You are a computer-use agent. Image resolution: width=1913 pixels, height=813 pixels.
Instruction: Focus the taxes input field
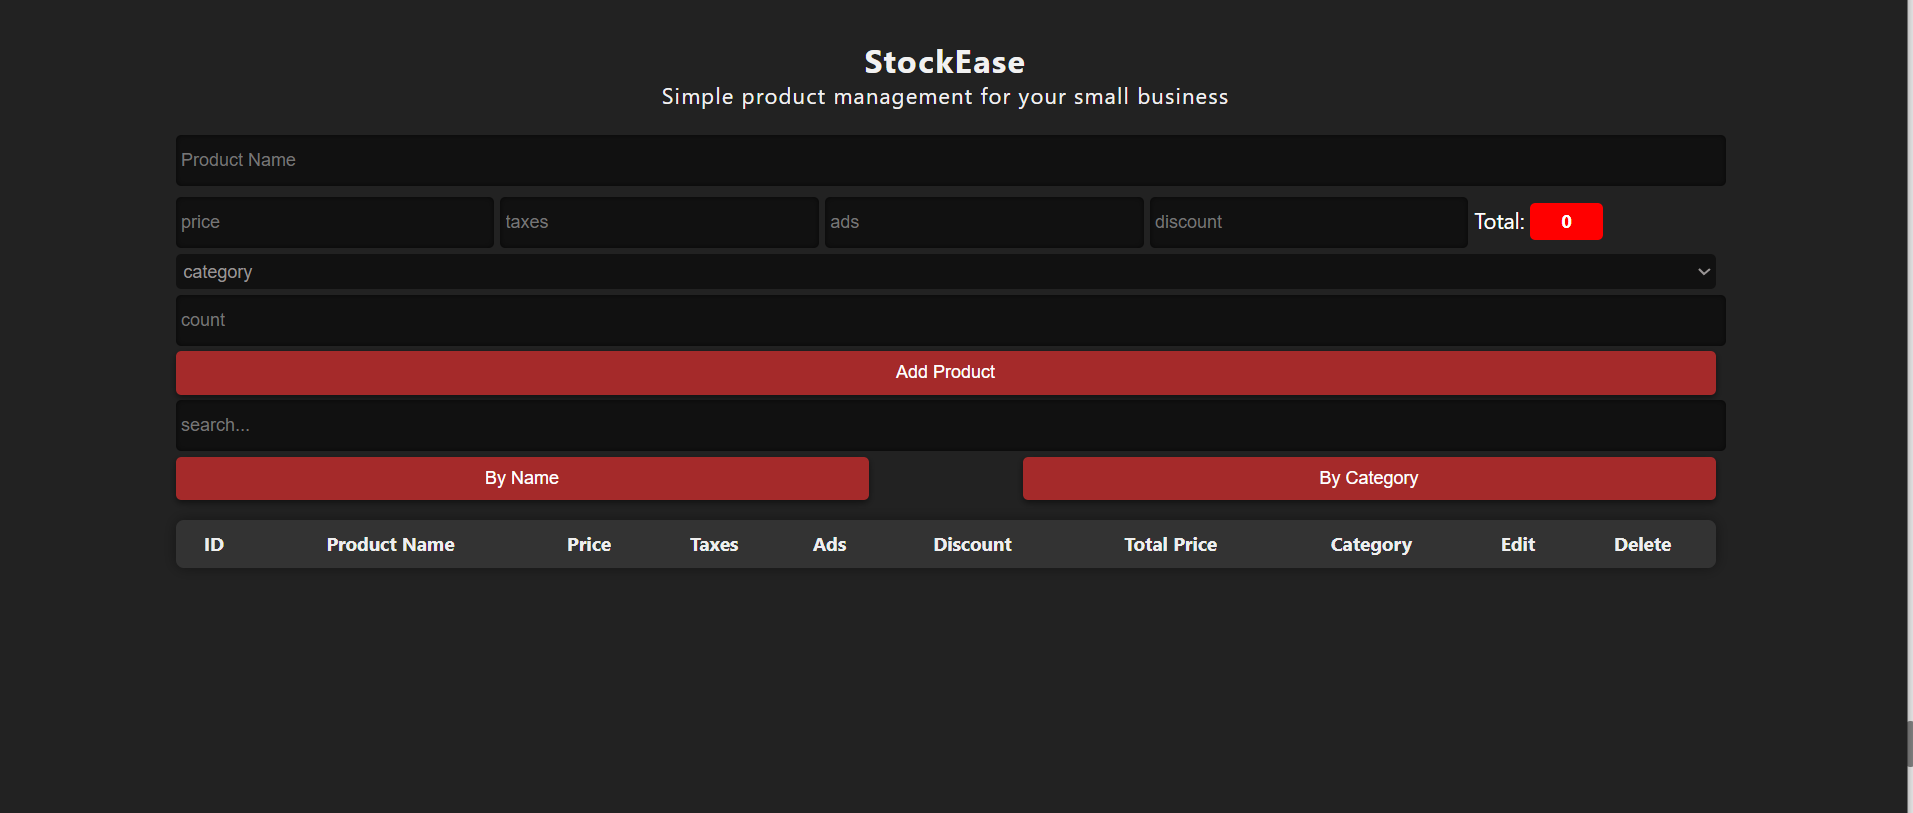point(658,221)
